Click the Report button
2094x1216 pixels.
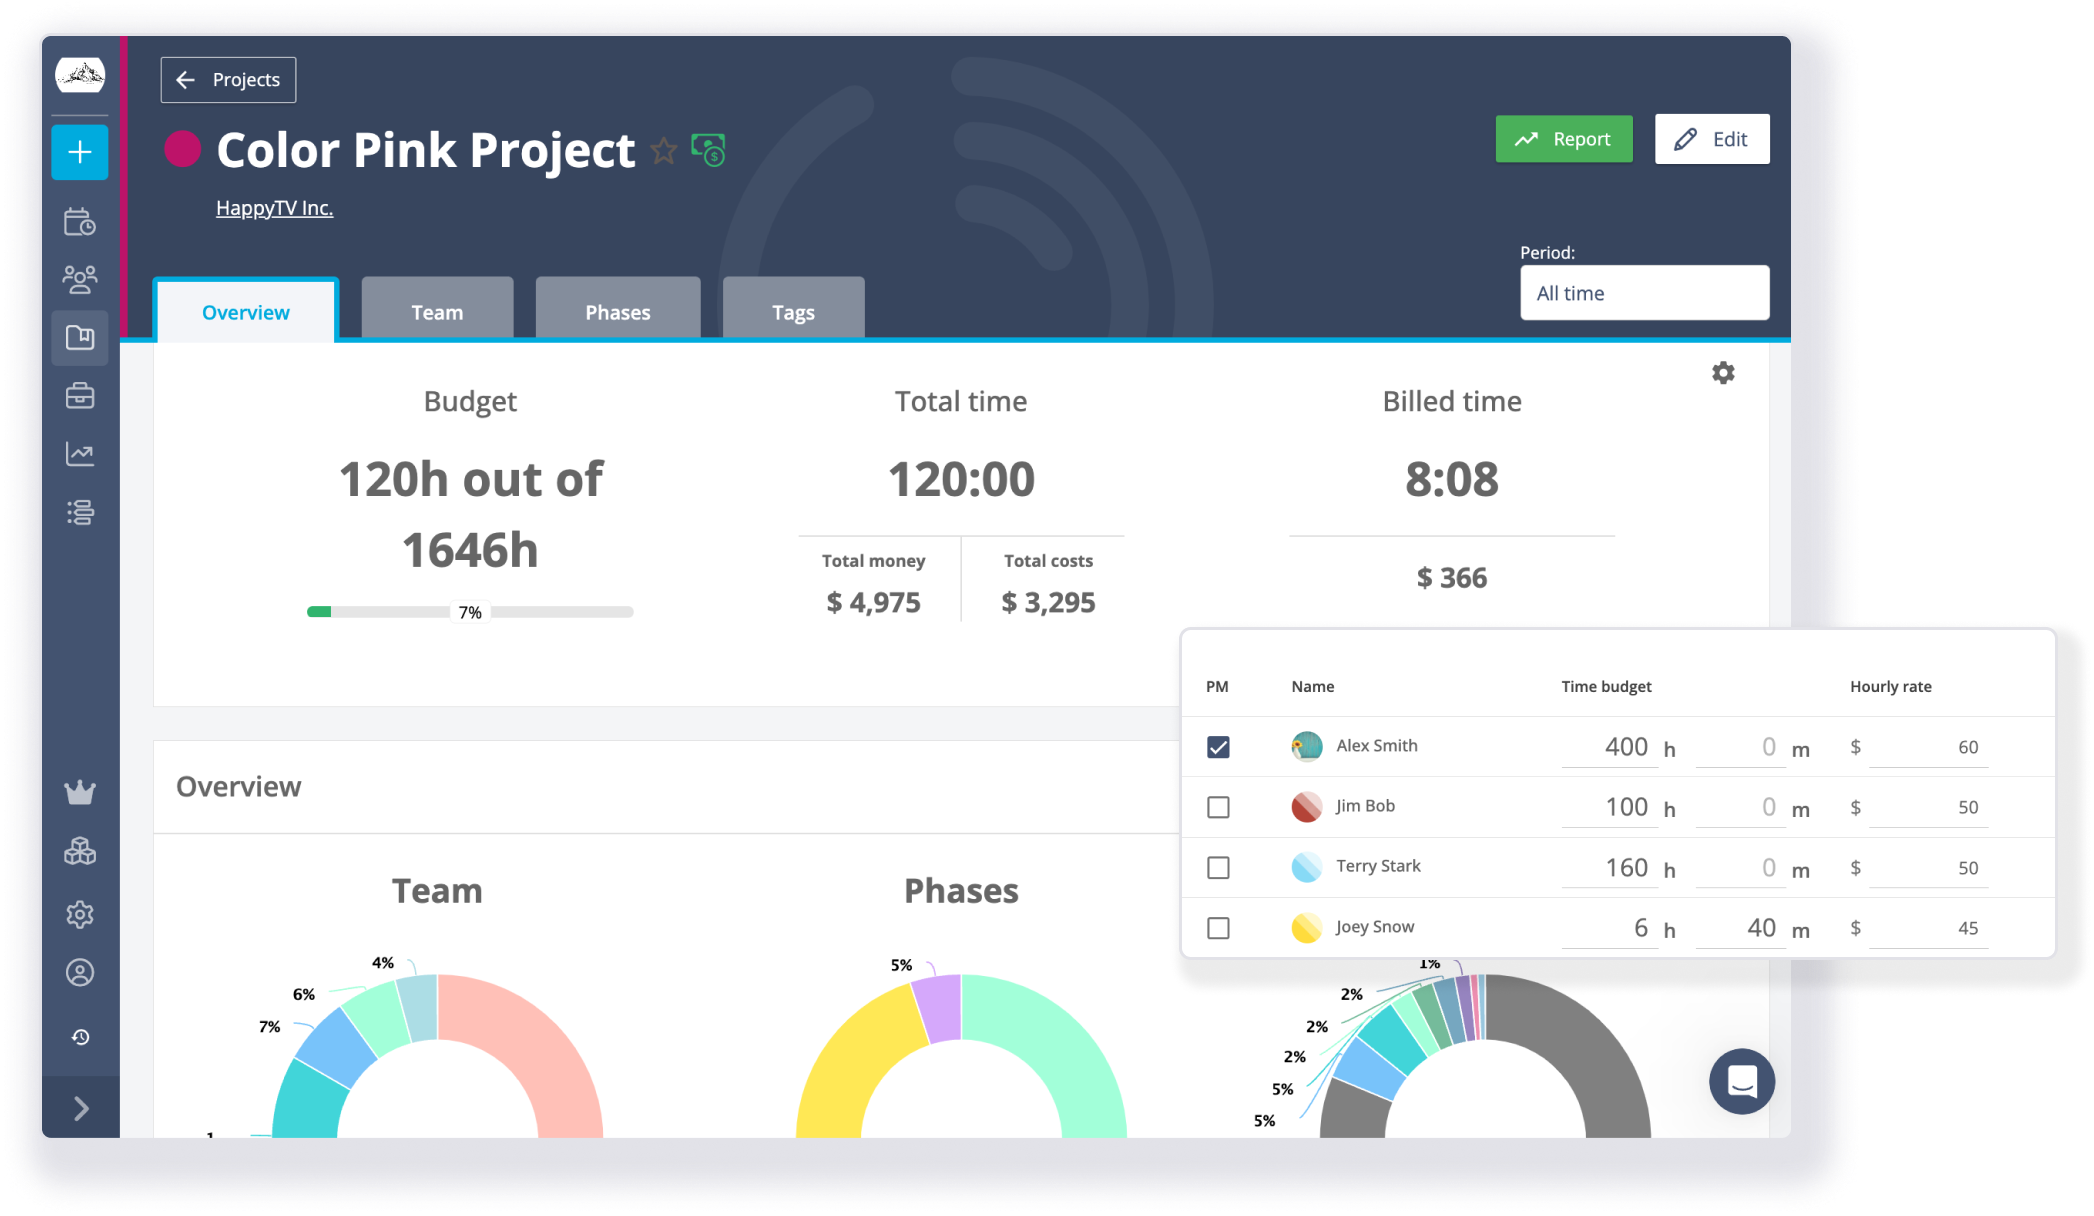pos(1566,139)
